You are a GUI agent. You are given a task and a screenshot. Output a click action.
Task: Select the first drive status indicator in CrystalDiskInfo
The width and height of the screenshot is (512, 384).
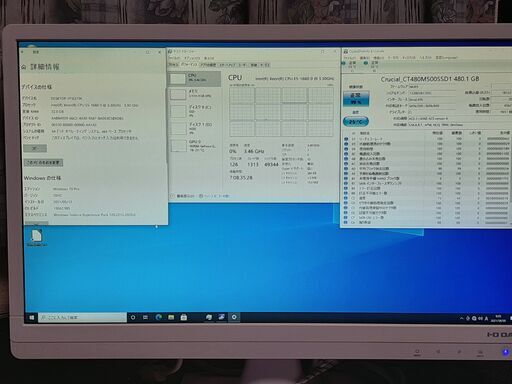(349, 66)
